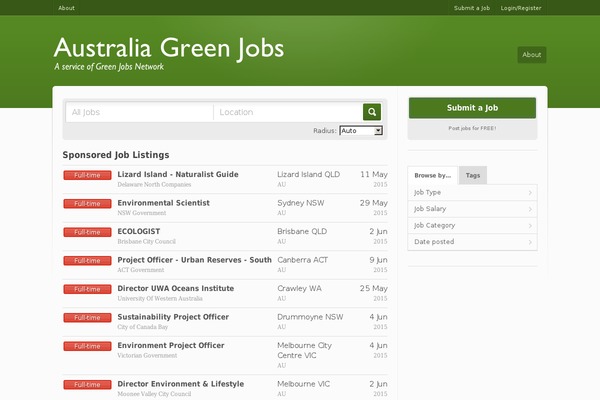Viewport: 600px width, 400px height.
Task: Click the Drummoyne NSW location text
Action: pos(310,317)
